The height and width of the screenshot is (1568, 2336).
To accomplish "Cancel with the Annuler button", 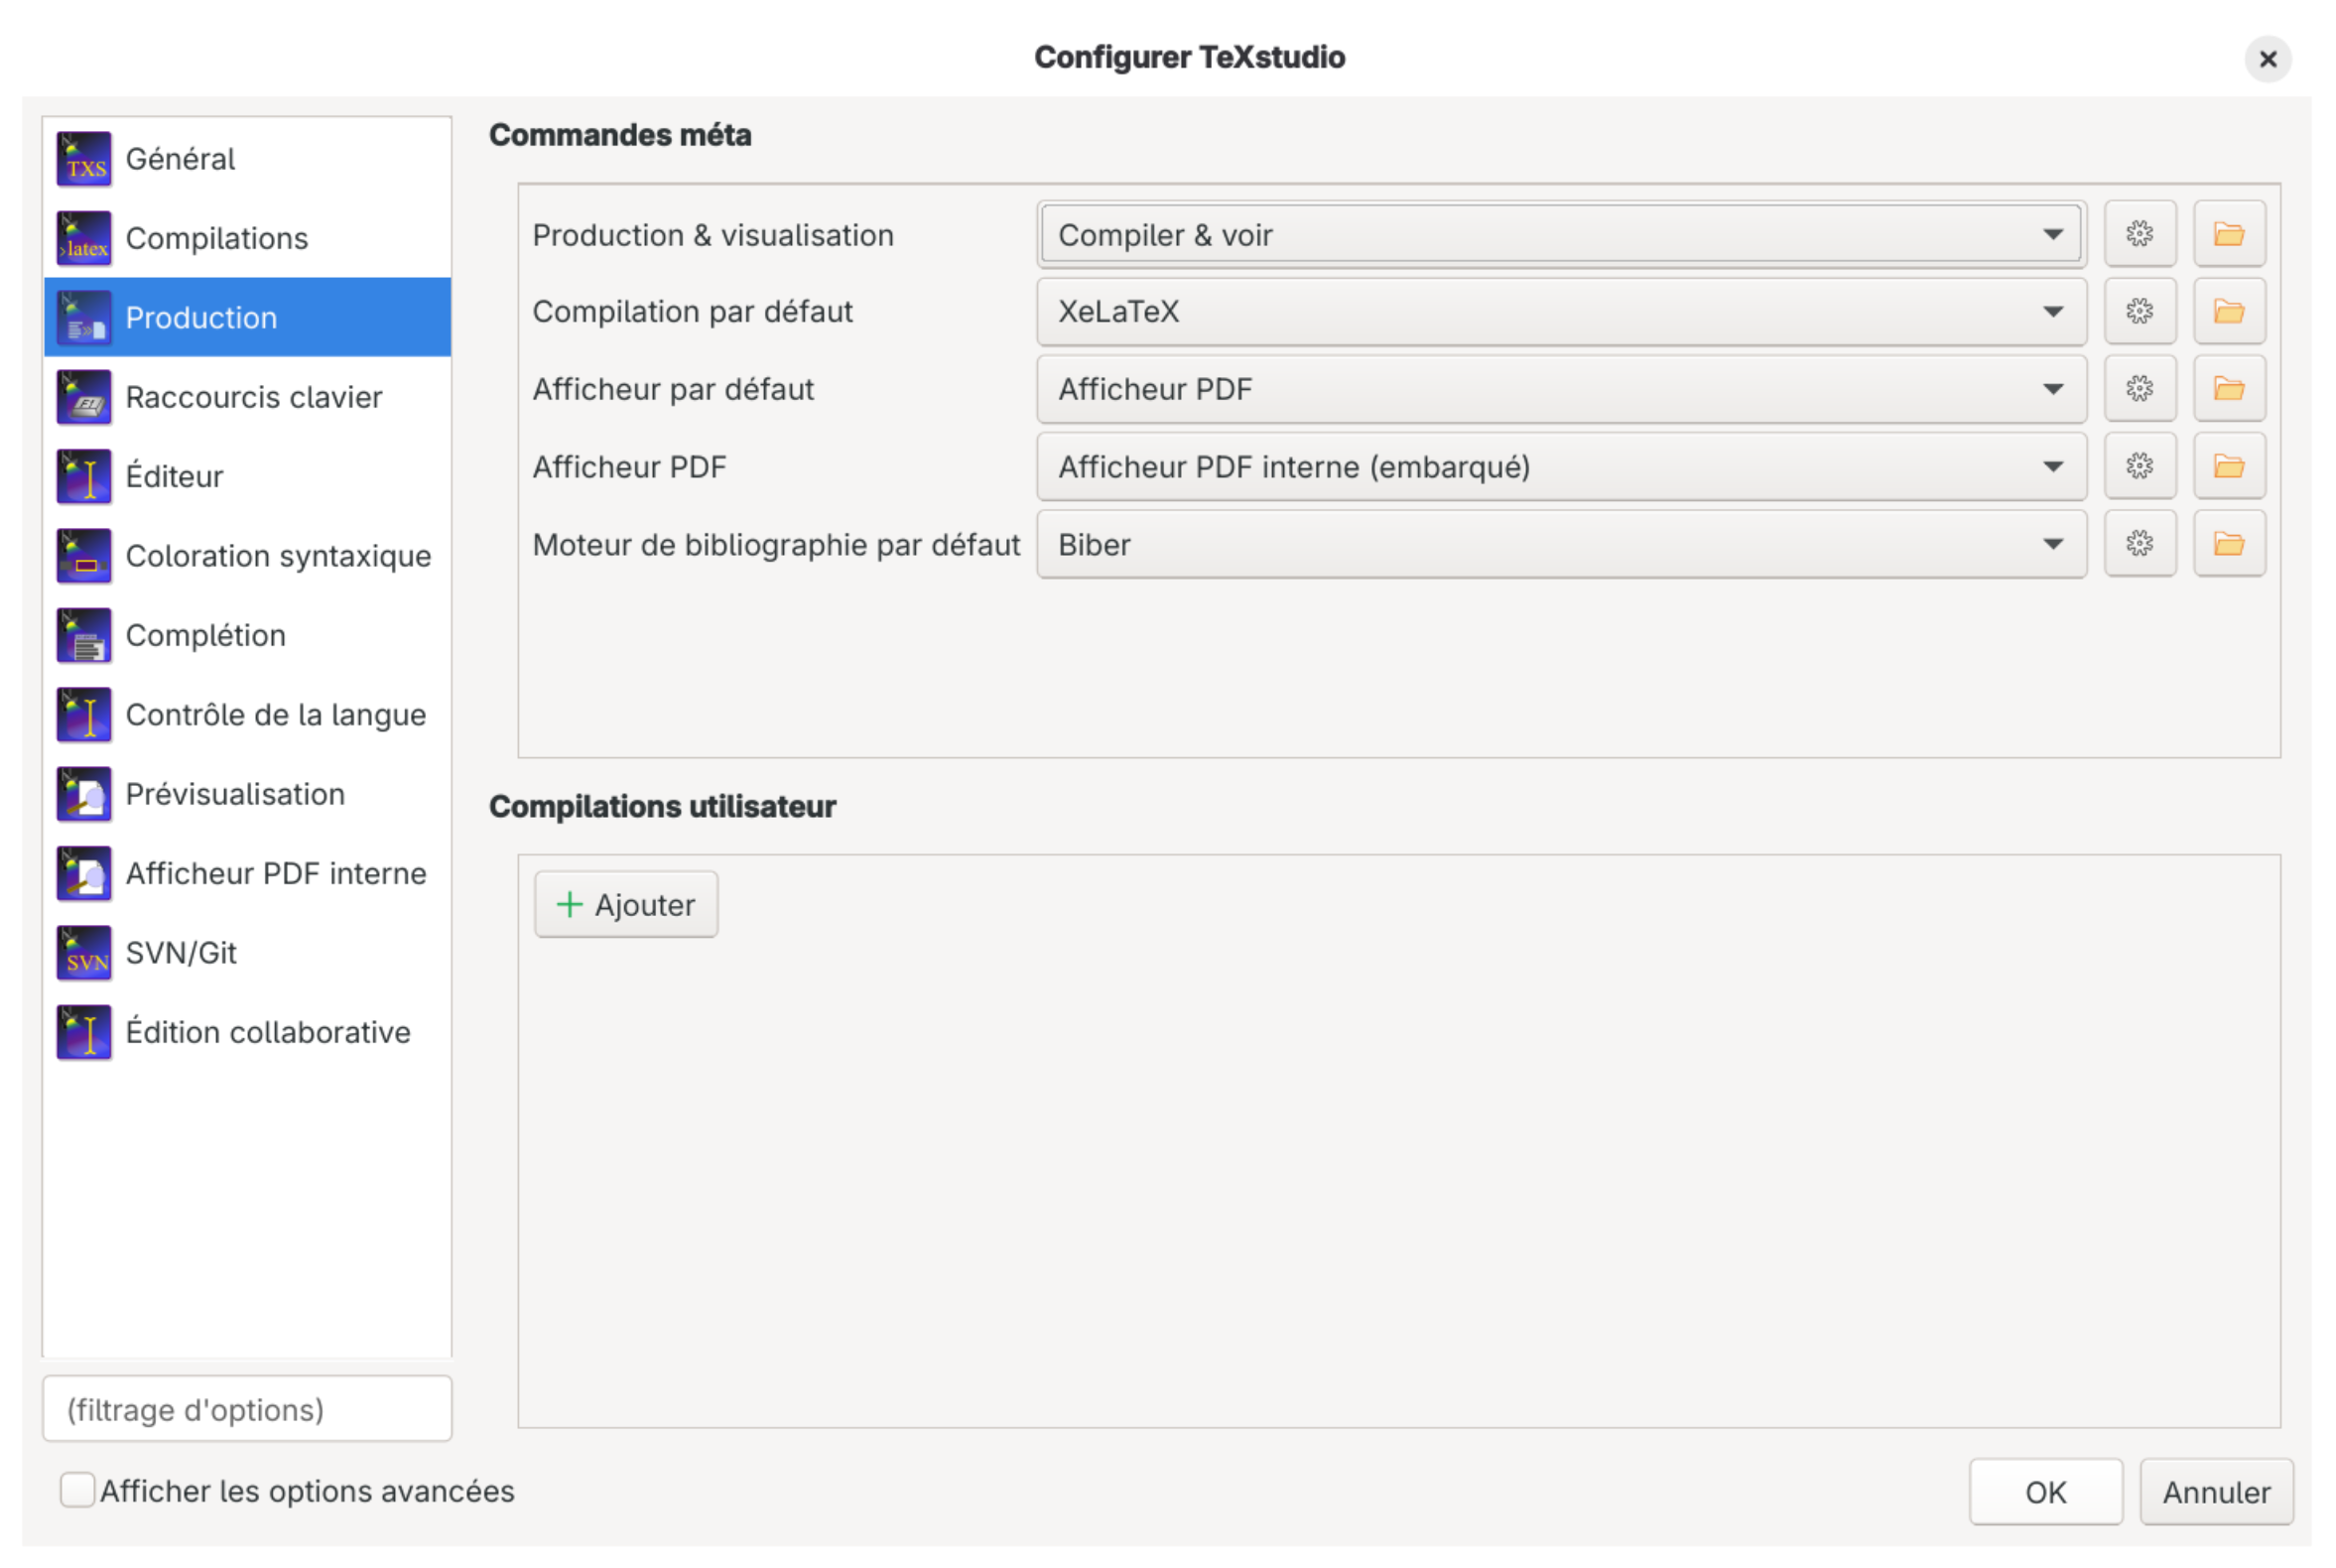I will pos(2216,1491).
